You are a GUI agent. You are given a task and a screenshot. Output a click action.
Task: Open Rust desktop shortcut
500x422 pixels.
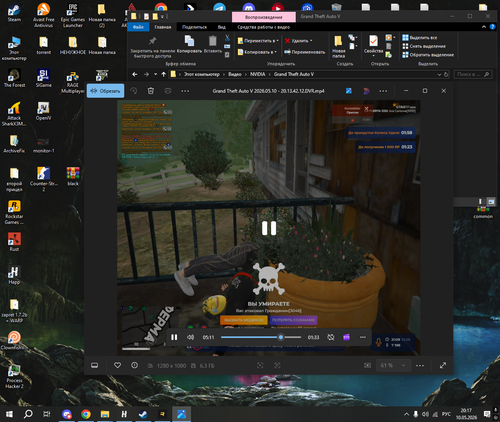point(14,242)
